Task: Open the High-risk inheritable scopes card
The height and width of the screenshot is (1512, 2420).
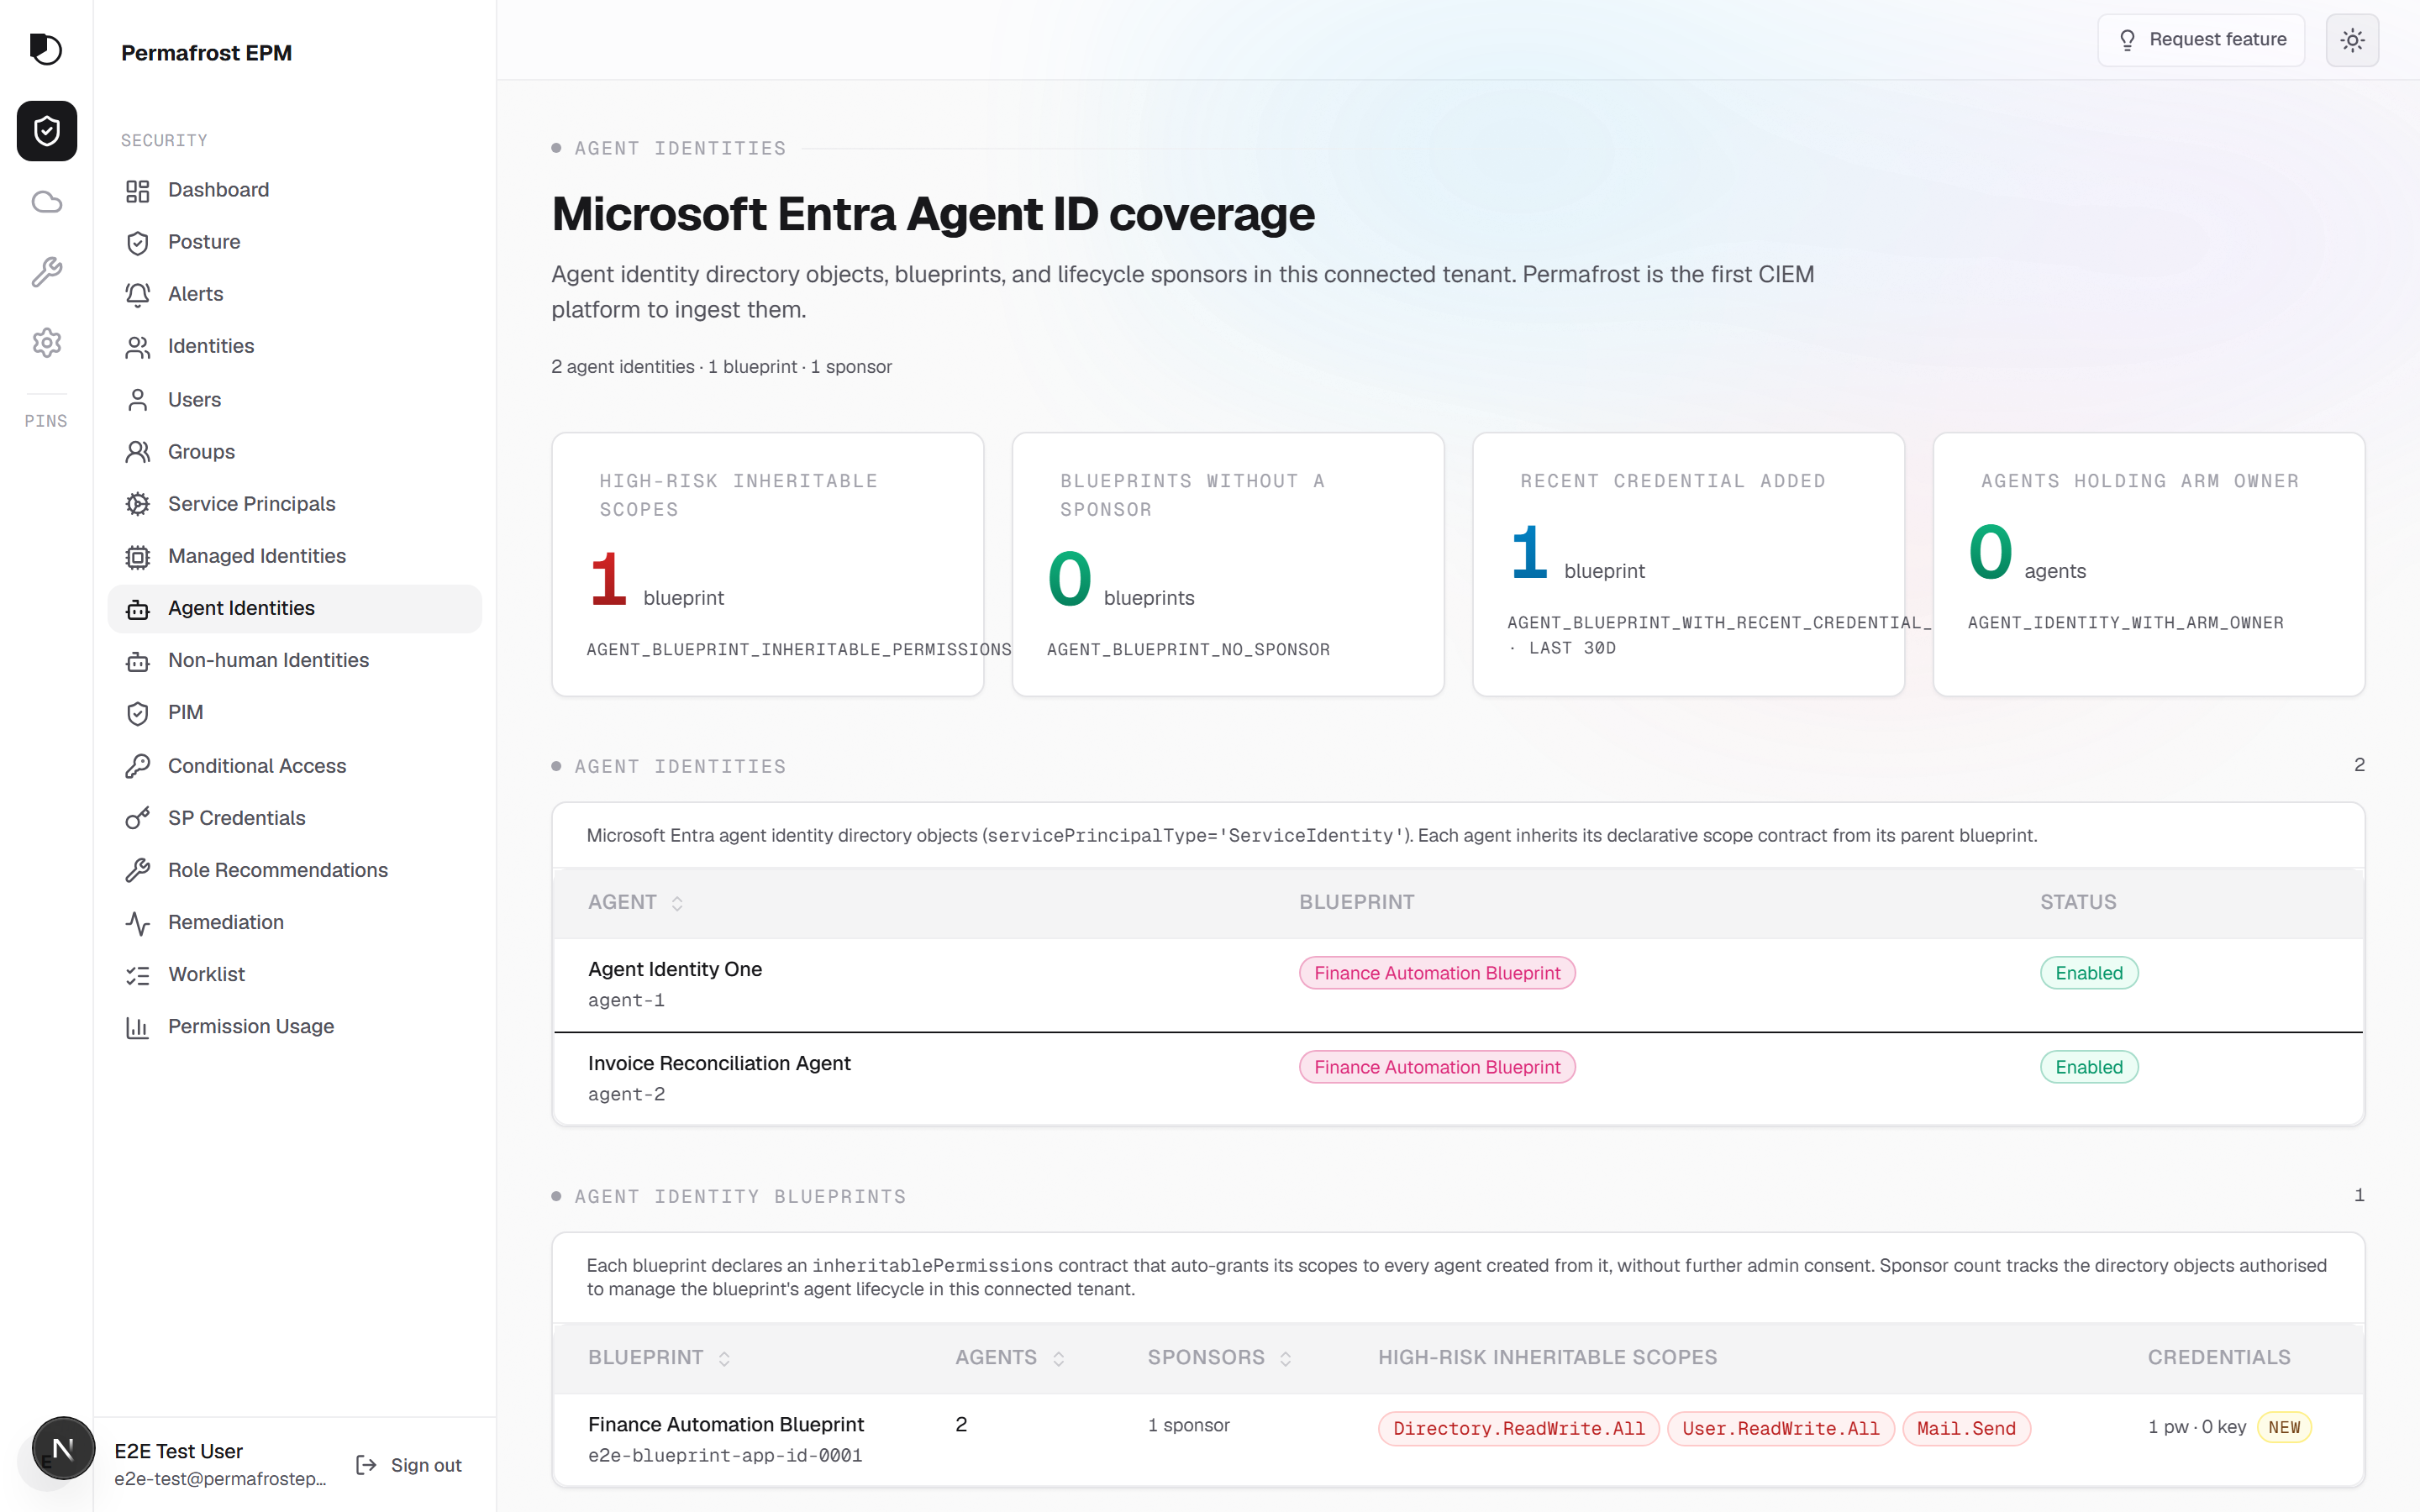Action: click(x=767, y=564)
